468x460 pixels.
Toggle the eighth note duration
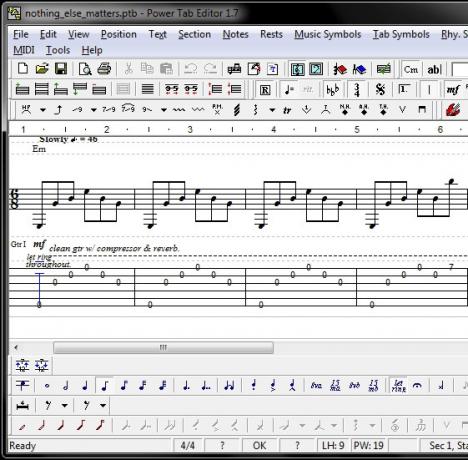pos(105,385)
